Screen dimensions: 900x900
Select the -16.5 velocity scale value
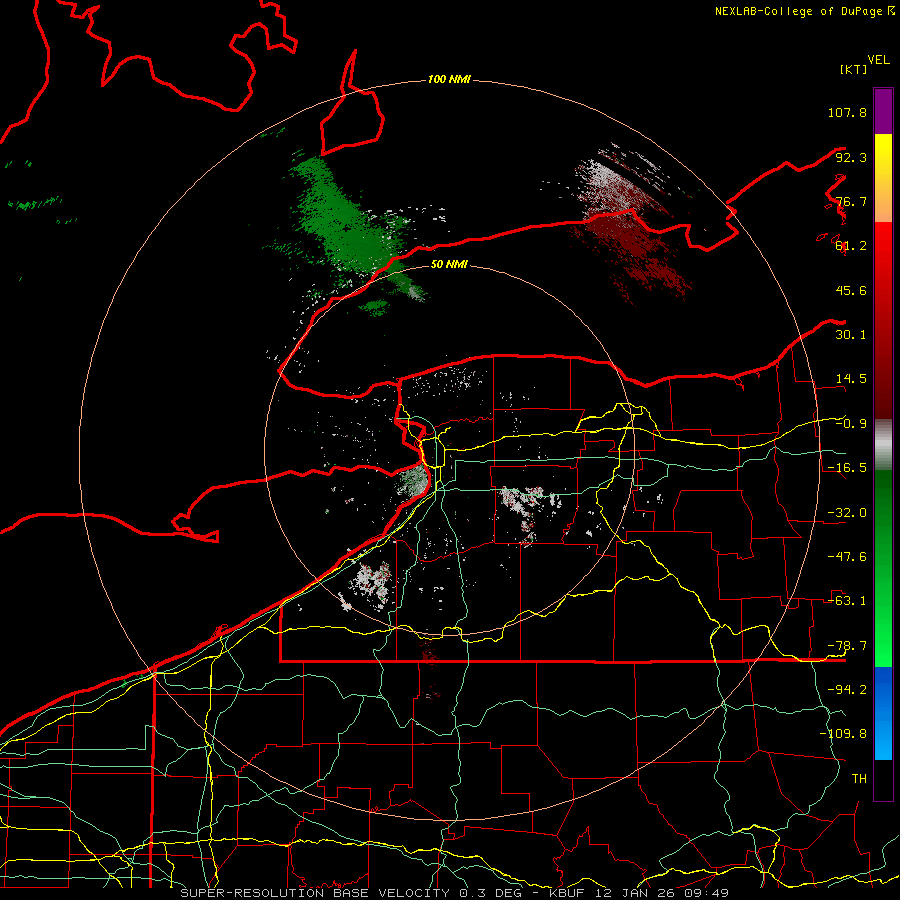(847, 468)
